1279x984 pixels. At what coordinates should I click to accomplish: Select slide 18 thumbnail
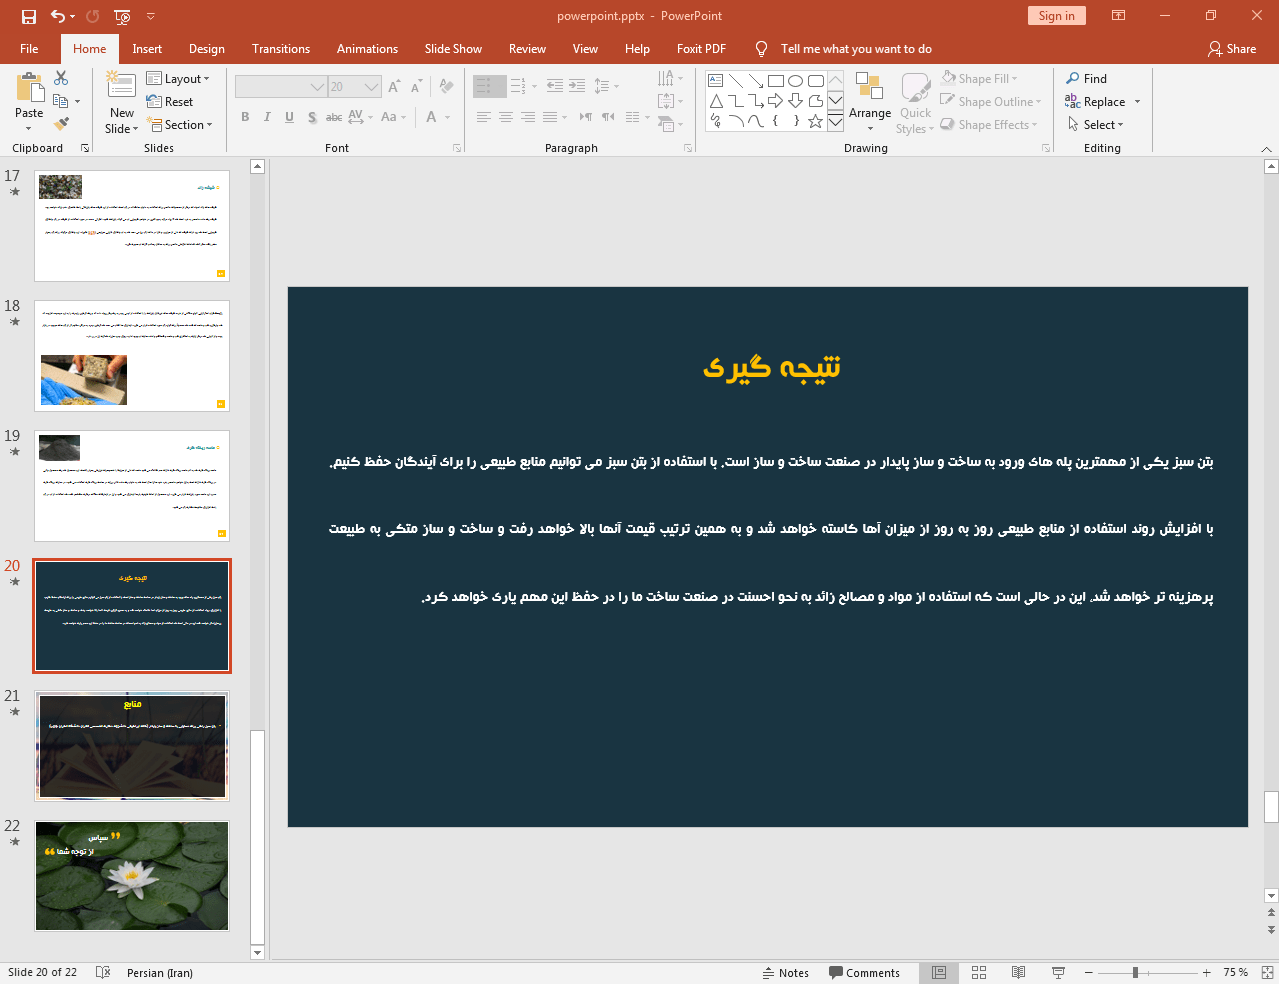tap(132, 356)
